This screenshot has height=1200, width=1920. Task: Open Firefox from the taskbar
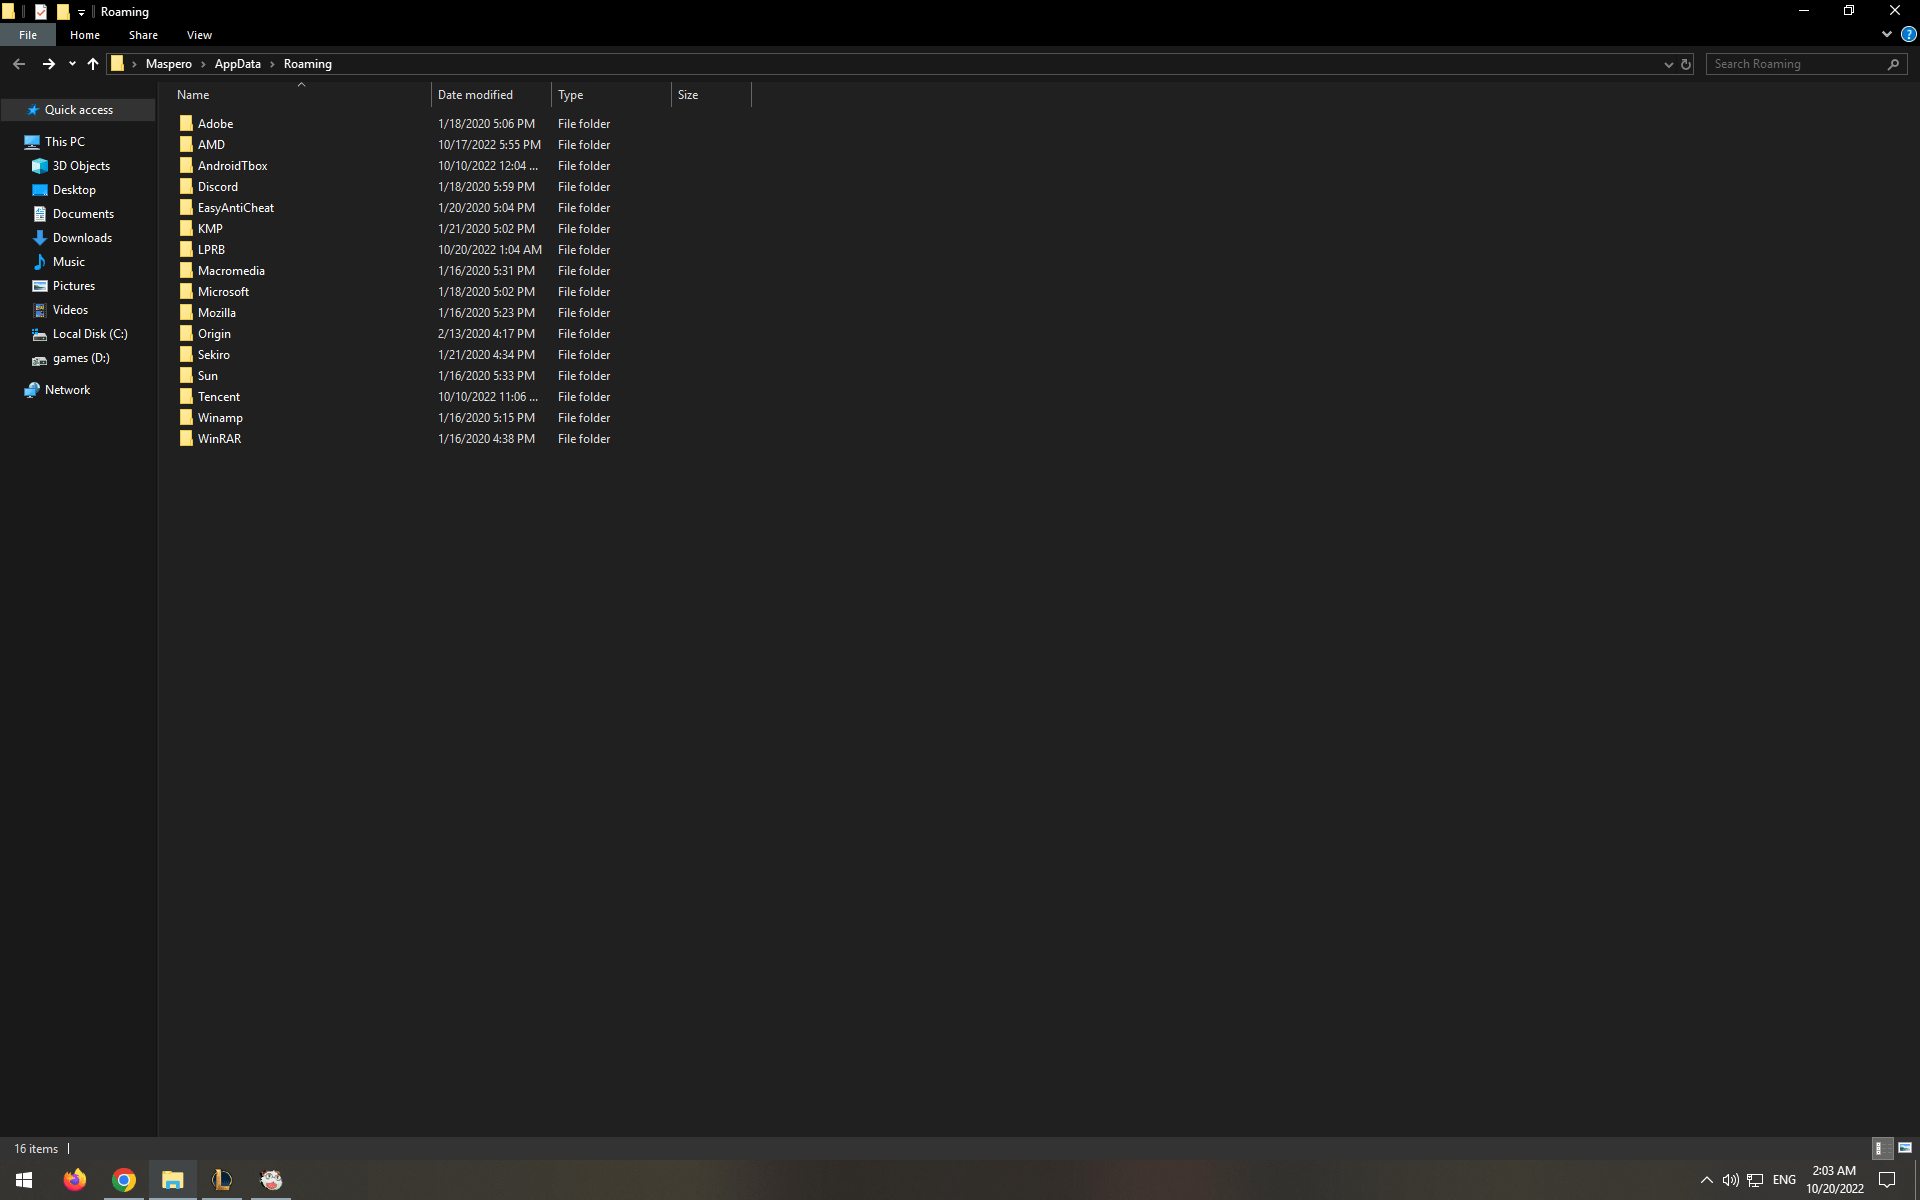pos(75,1180)
